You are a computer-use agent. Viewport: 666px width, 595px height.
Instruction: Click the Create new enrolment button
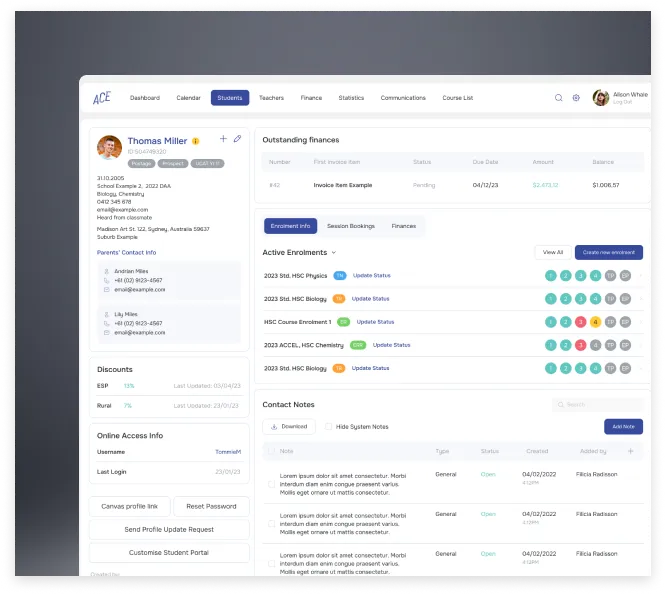[x=608, y=253]
